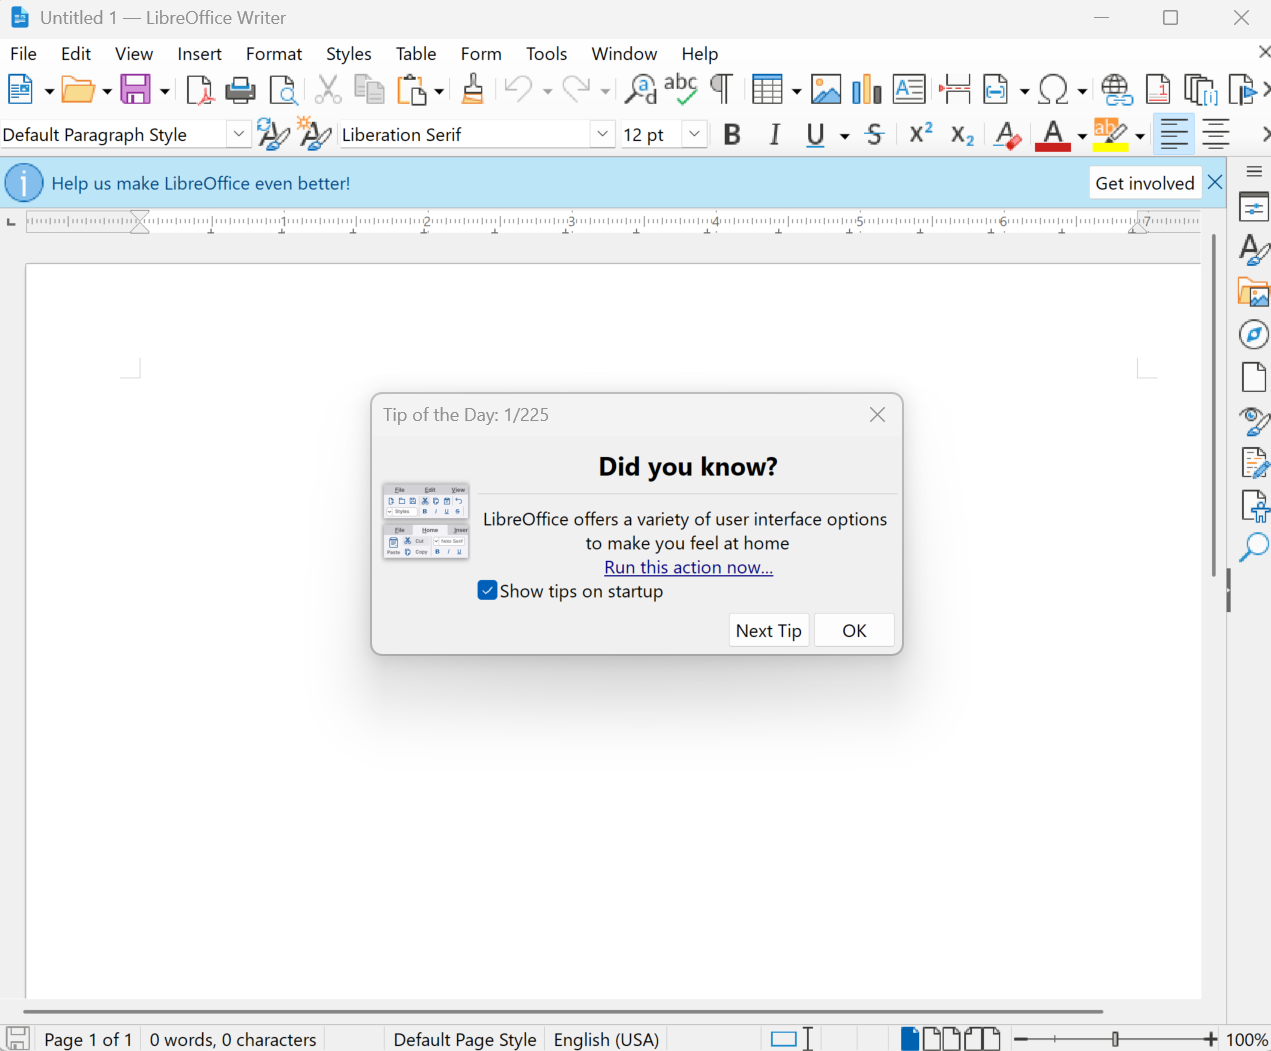Run the spelling check icon

coord(681,89)
